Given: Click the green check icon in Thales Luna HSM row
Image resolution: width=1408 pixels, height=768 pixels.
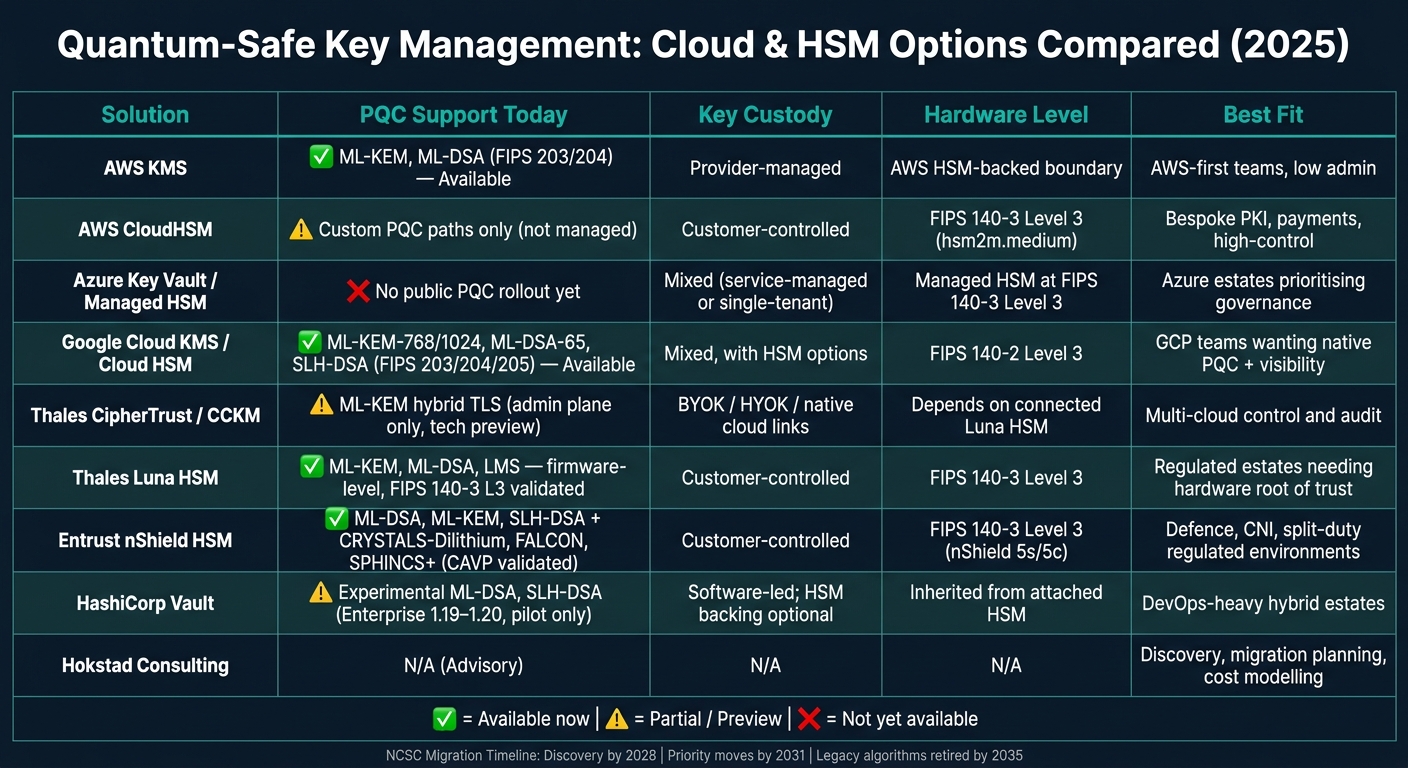Looking at the screenshot, I should 312,466.
